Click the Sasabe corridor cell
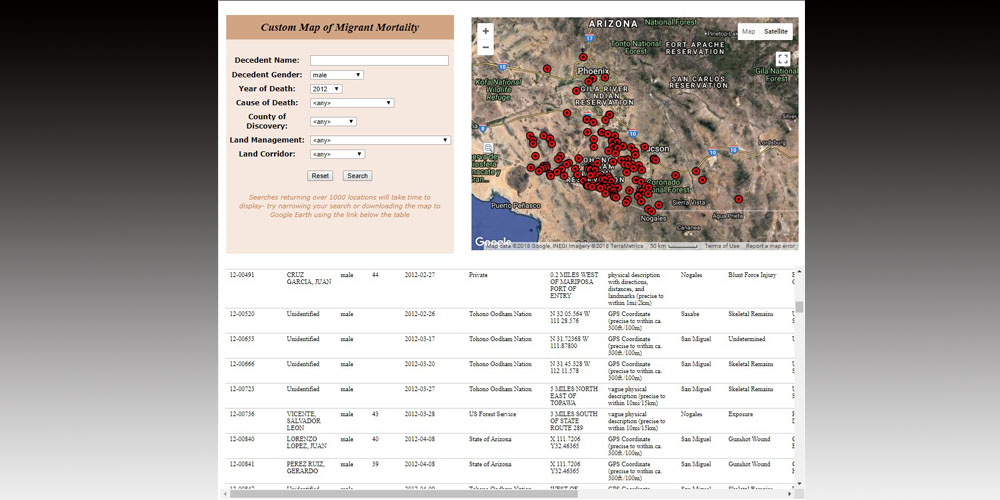The width and height of the screenshot is (1000, 500). pos(690,314)
